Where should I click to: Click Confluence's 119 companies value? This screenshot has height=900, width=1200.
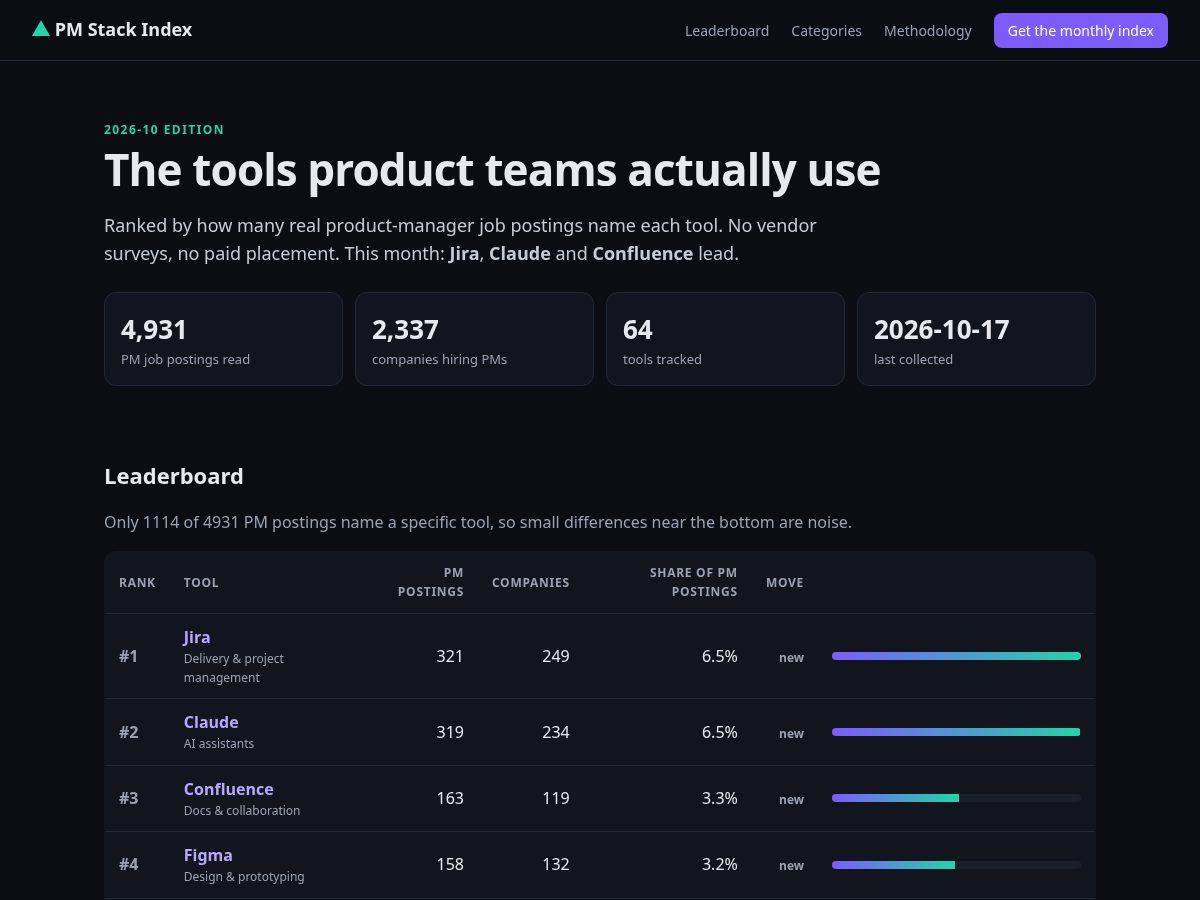[556, 798]
